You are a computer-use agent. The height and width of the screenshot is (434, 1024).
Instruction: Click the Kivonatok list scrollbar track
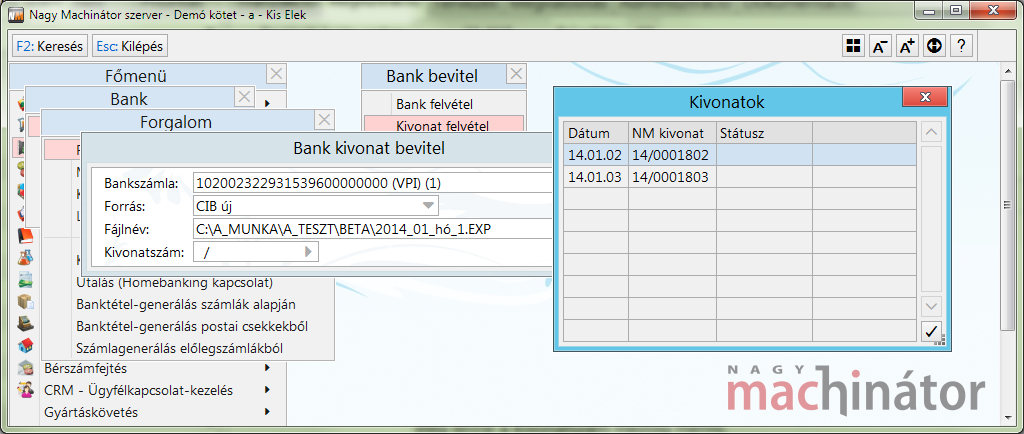pos(931,219)
